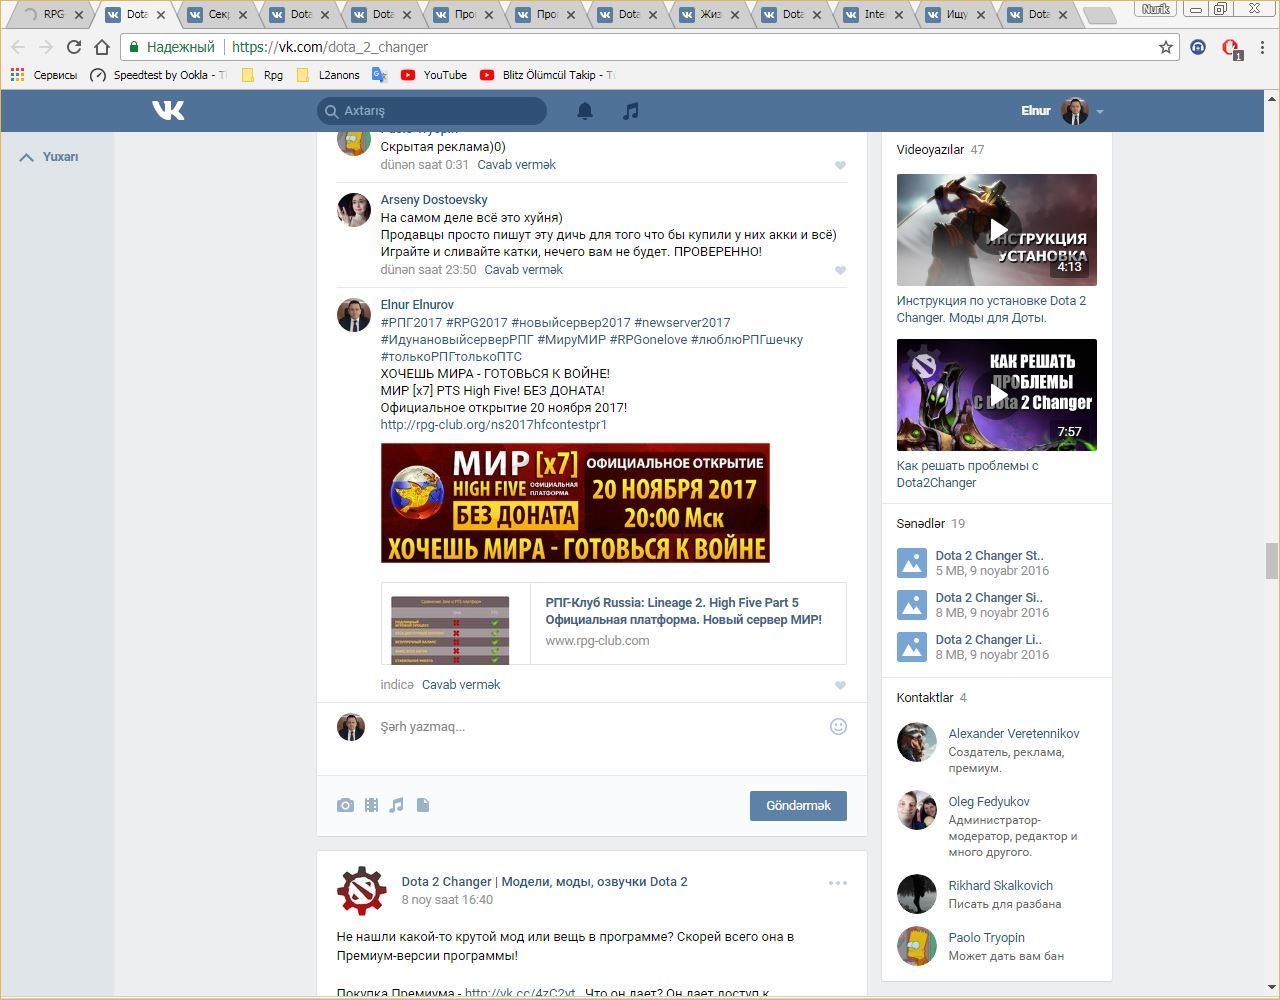Open Oleg Fedyukov contact
The image size is (1280, 1000).
click(989, 802)
